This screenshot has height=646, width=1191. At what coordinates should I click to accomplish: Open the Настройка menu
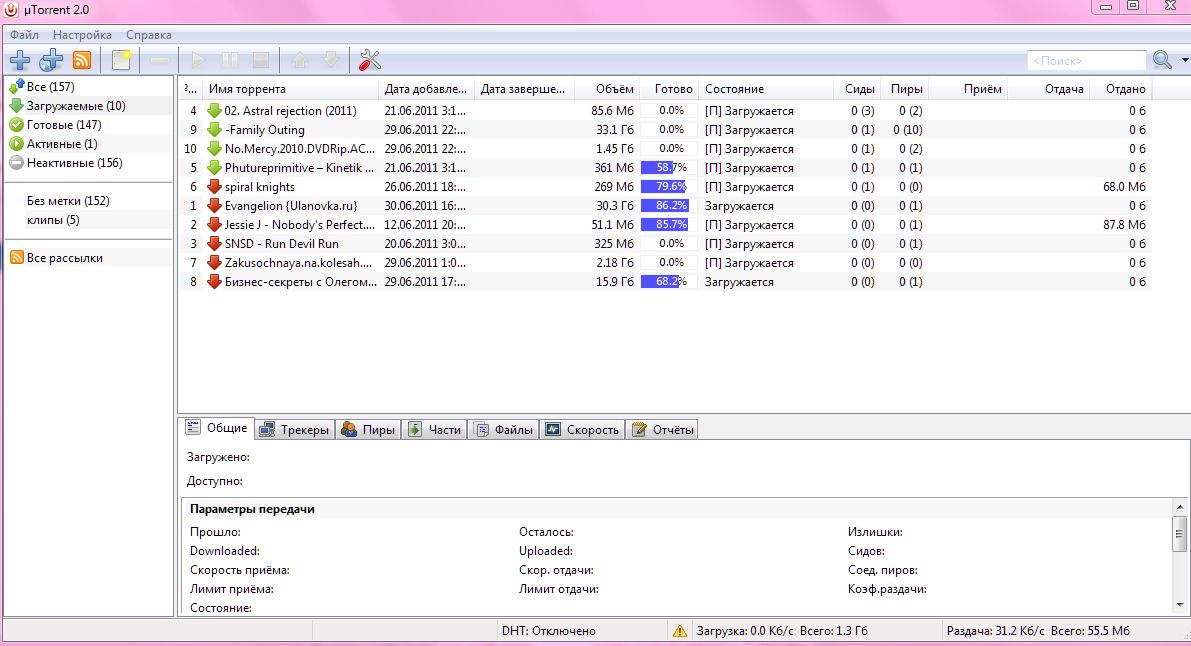click(x=82, y=35)
